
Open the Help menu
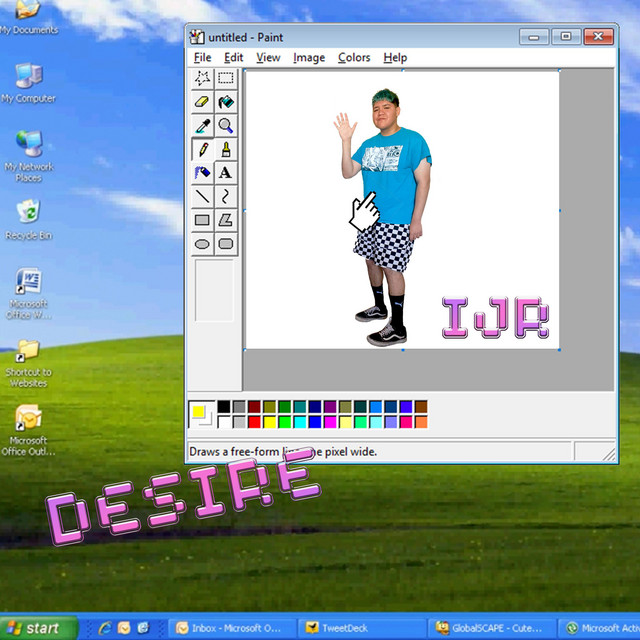[395, 58]
